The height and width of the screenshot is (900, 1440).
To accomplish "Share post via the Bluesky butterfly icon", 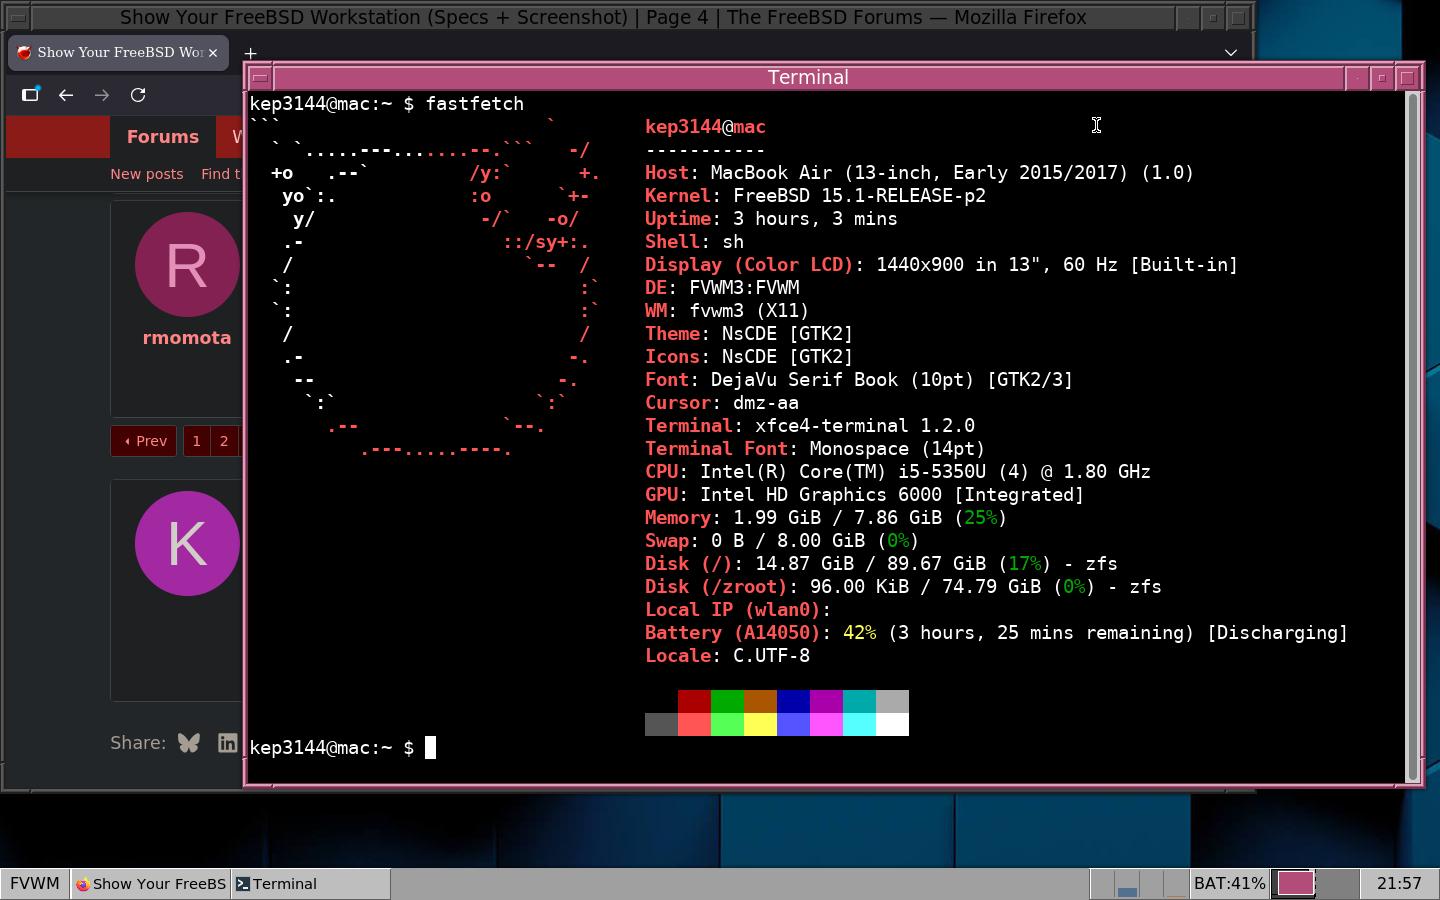I will coord(189,743).
